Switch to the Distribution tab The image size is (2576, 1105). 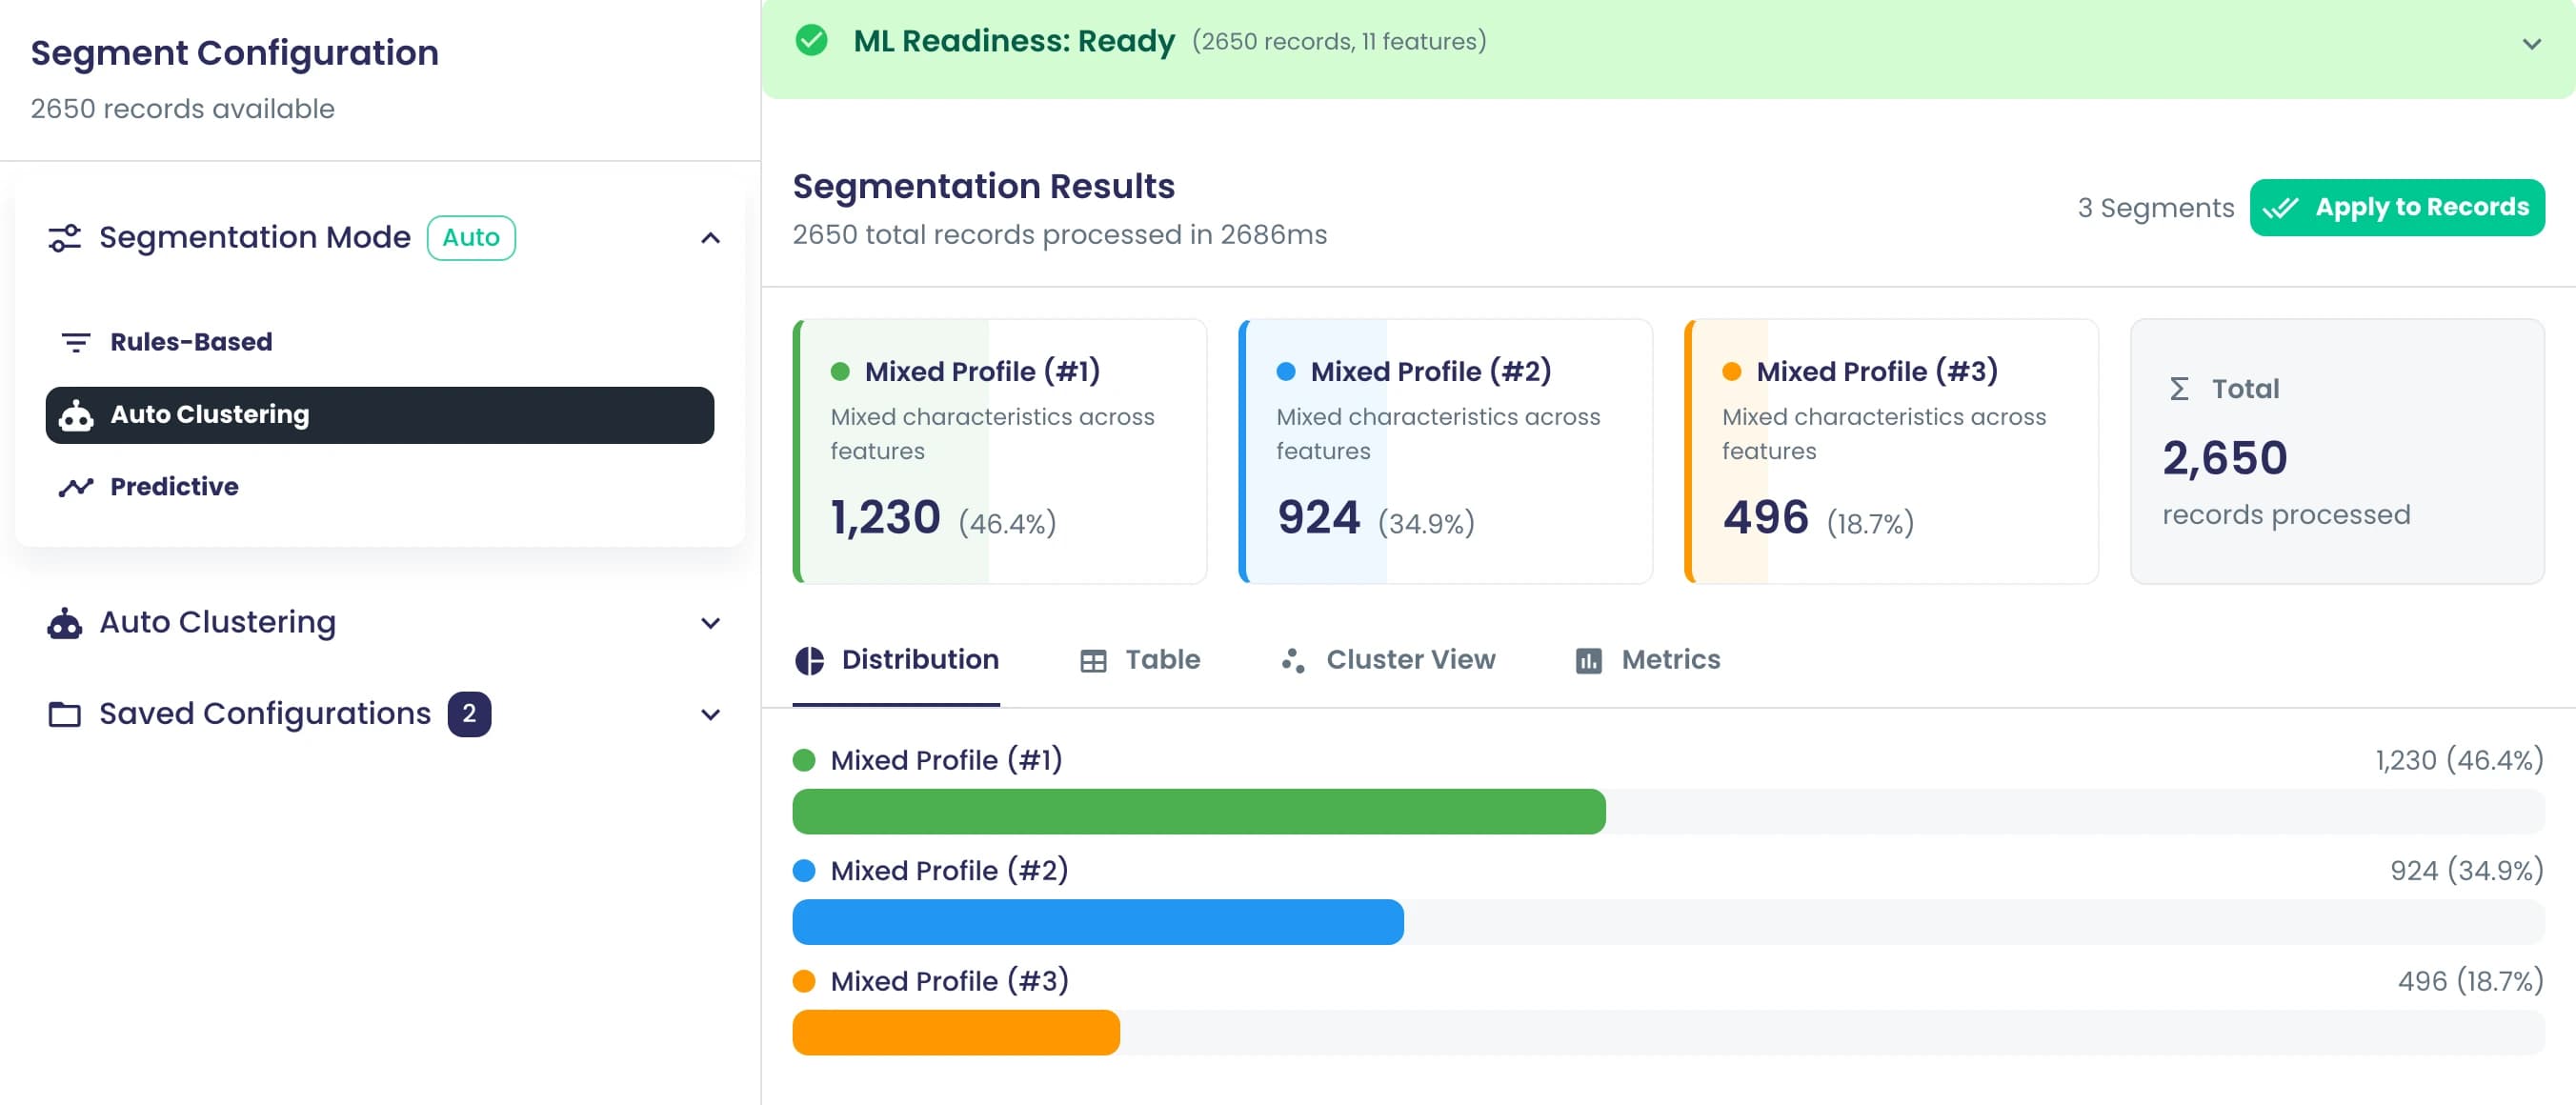pos(897,661)
